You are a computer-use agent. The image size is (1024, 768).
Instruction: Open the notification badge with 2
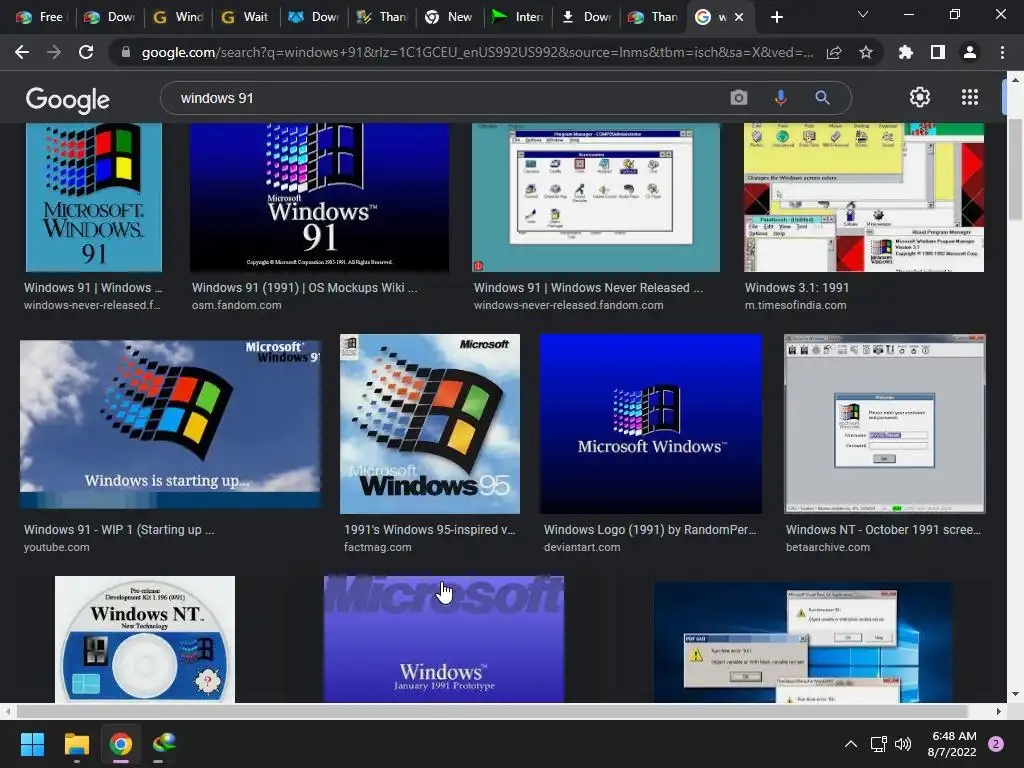(x=996, y=744)
